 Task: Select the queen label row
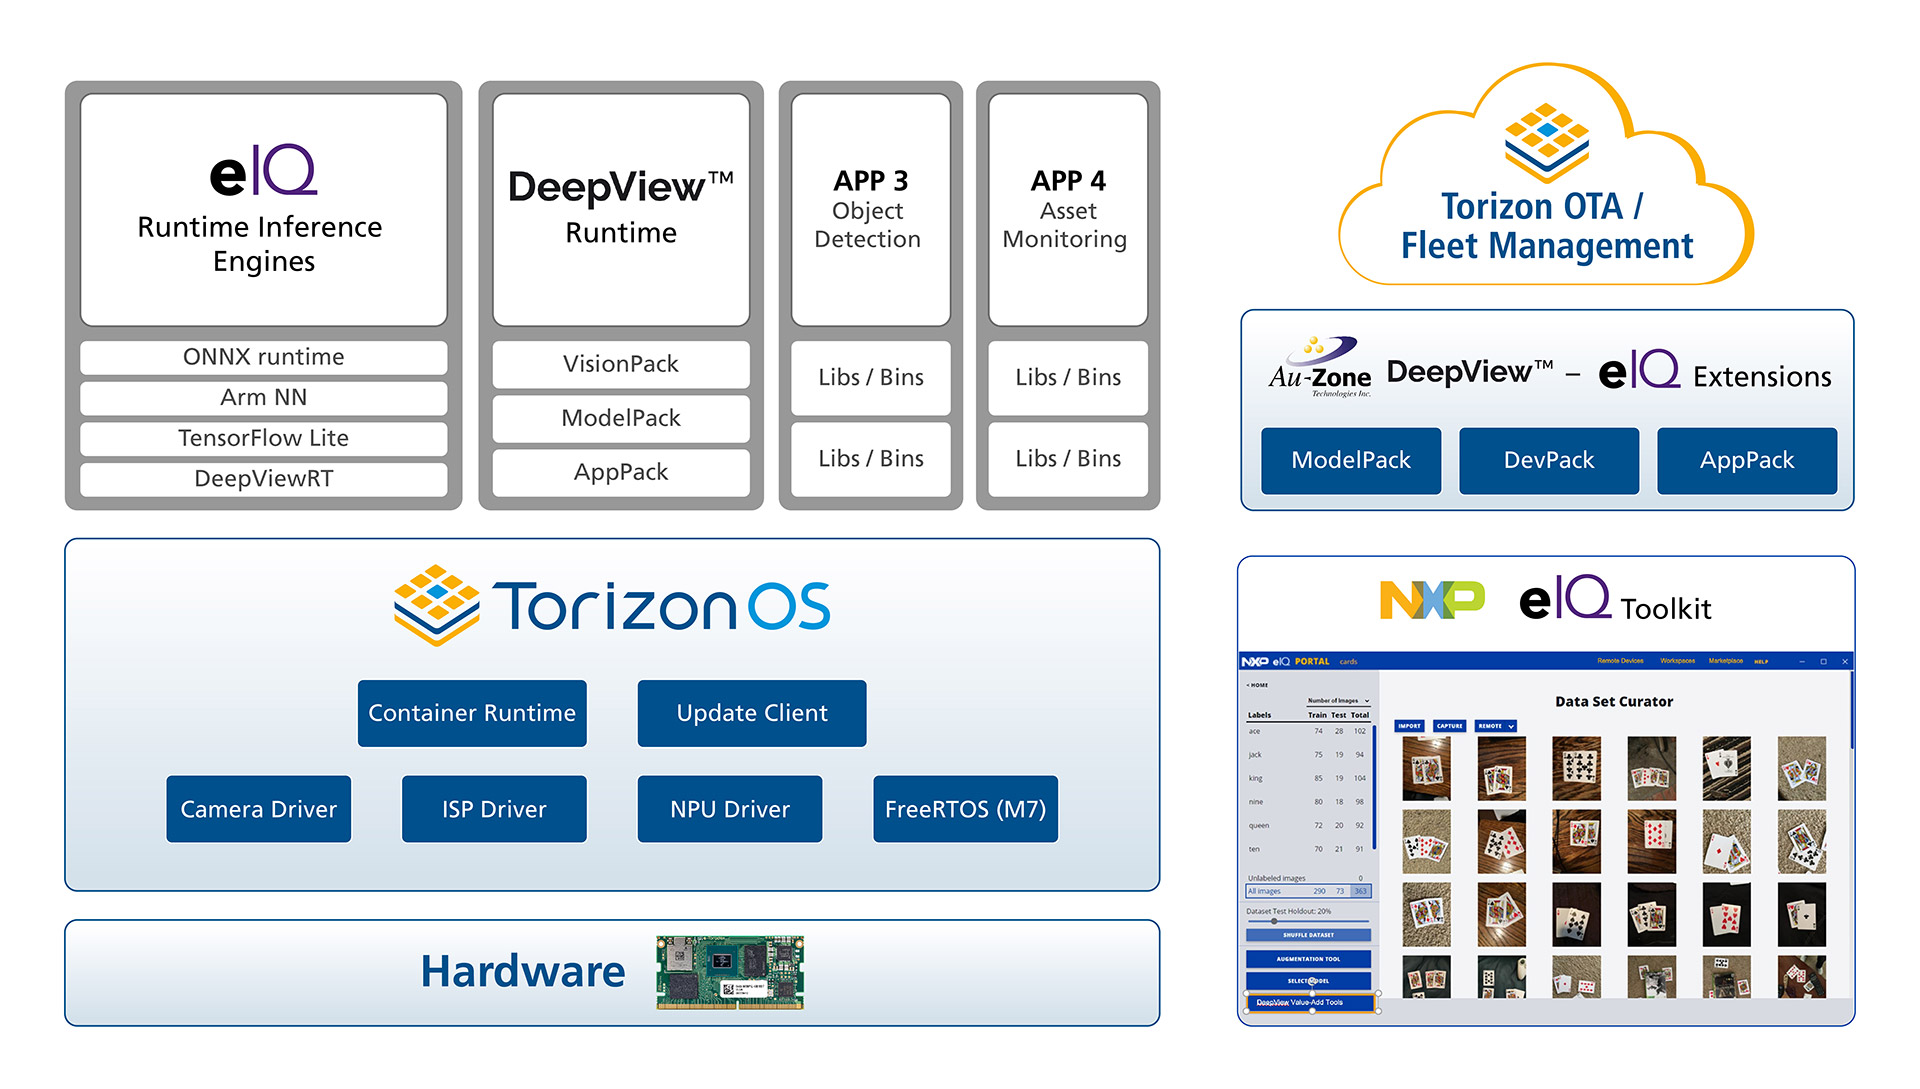(1308, 826)
